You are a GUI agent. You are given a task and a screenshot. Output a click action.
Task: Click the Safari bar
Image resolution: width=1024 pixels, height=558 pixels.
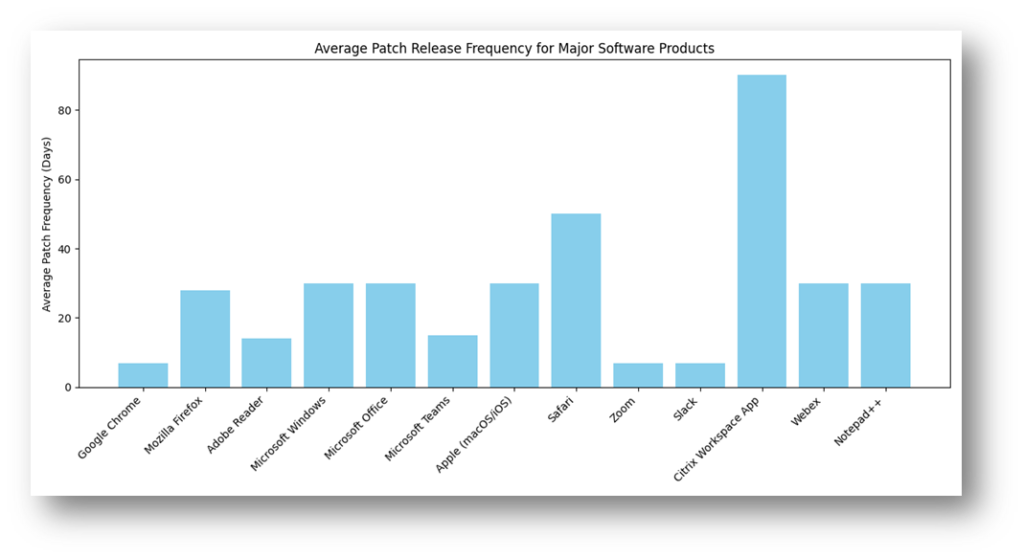tap(576, 301)
